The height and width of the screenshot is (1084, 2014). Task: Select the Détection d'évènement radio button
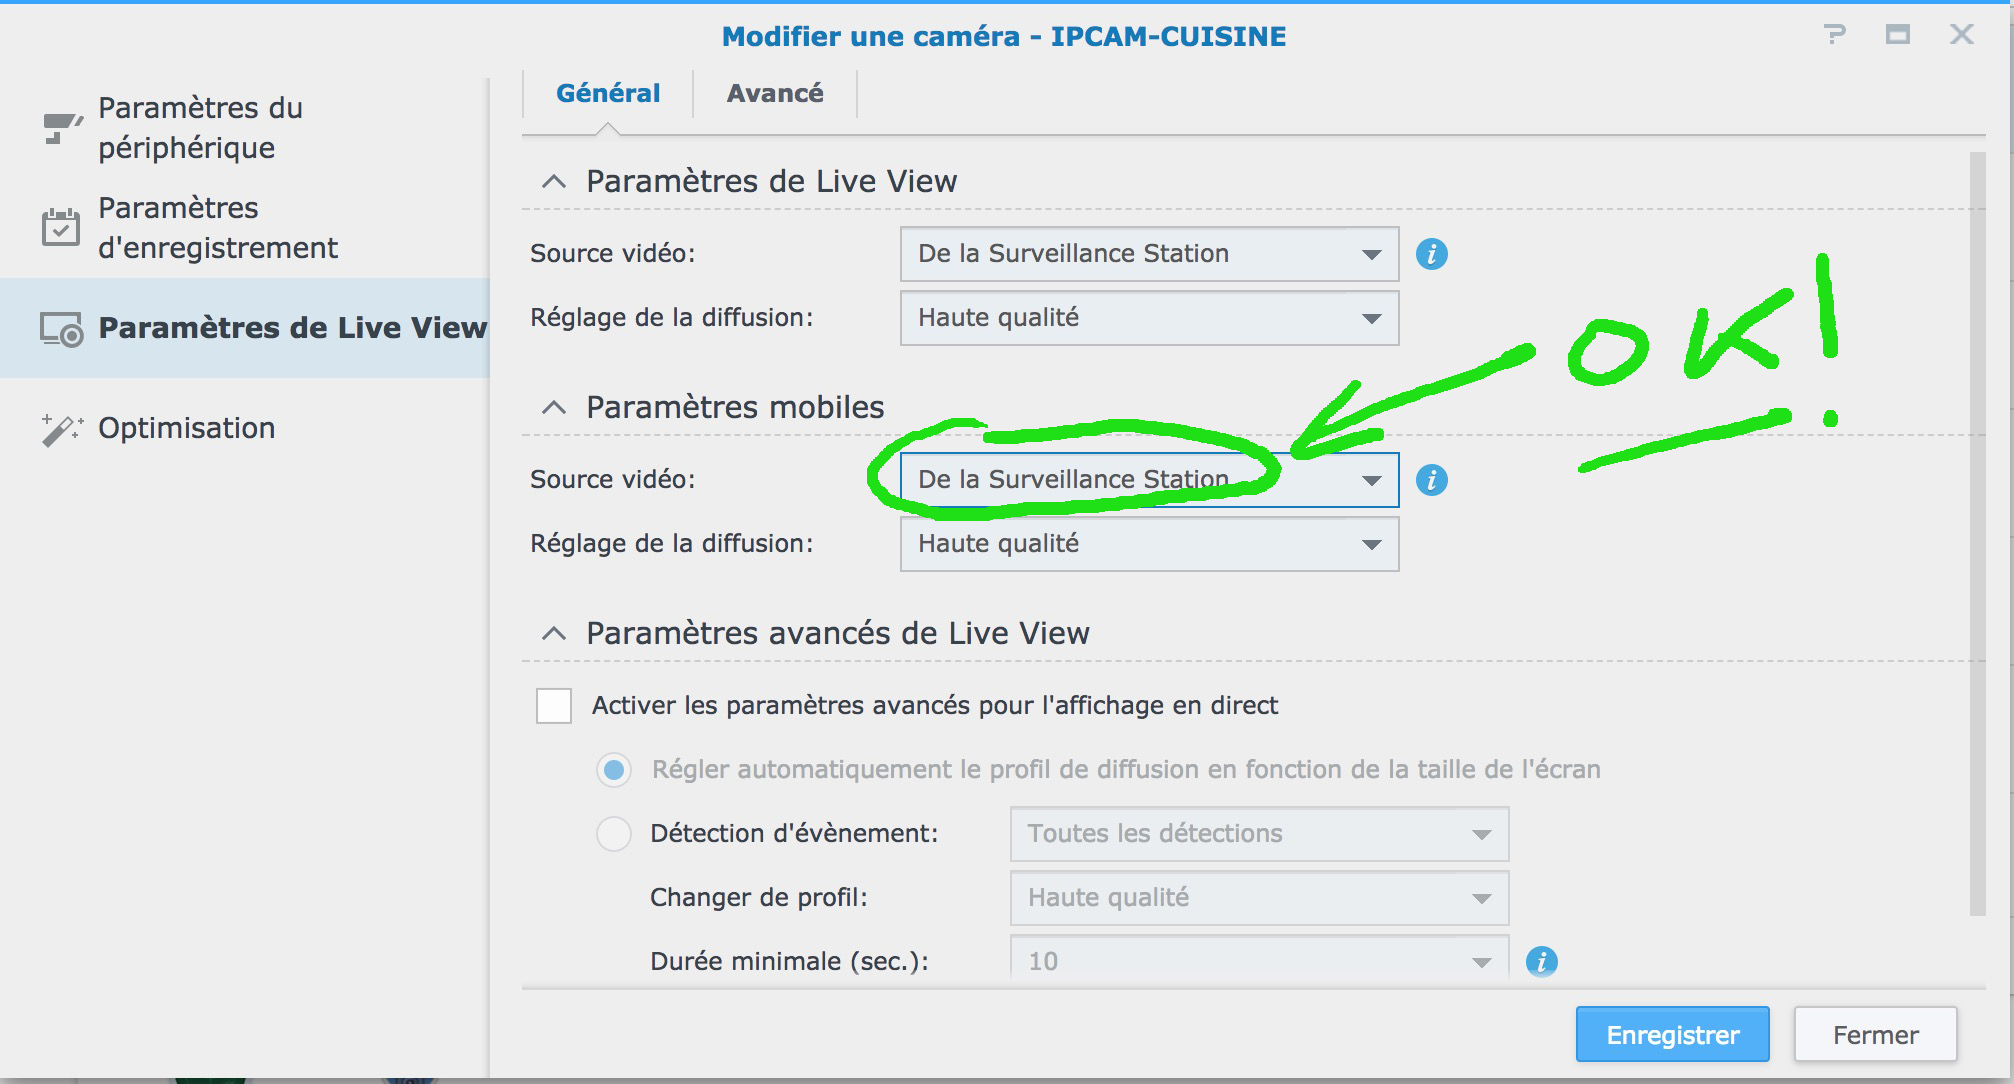614,833
